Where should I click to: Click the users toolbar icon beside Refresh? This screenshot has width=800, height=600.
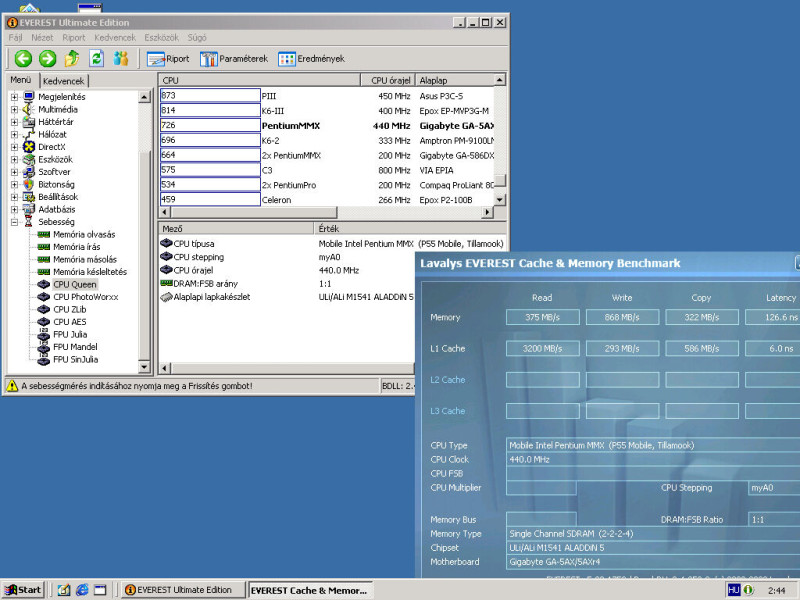(121, 59)
